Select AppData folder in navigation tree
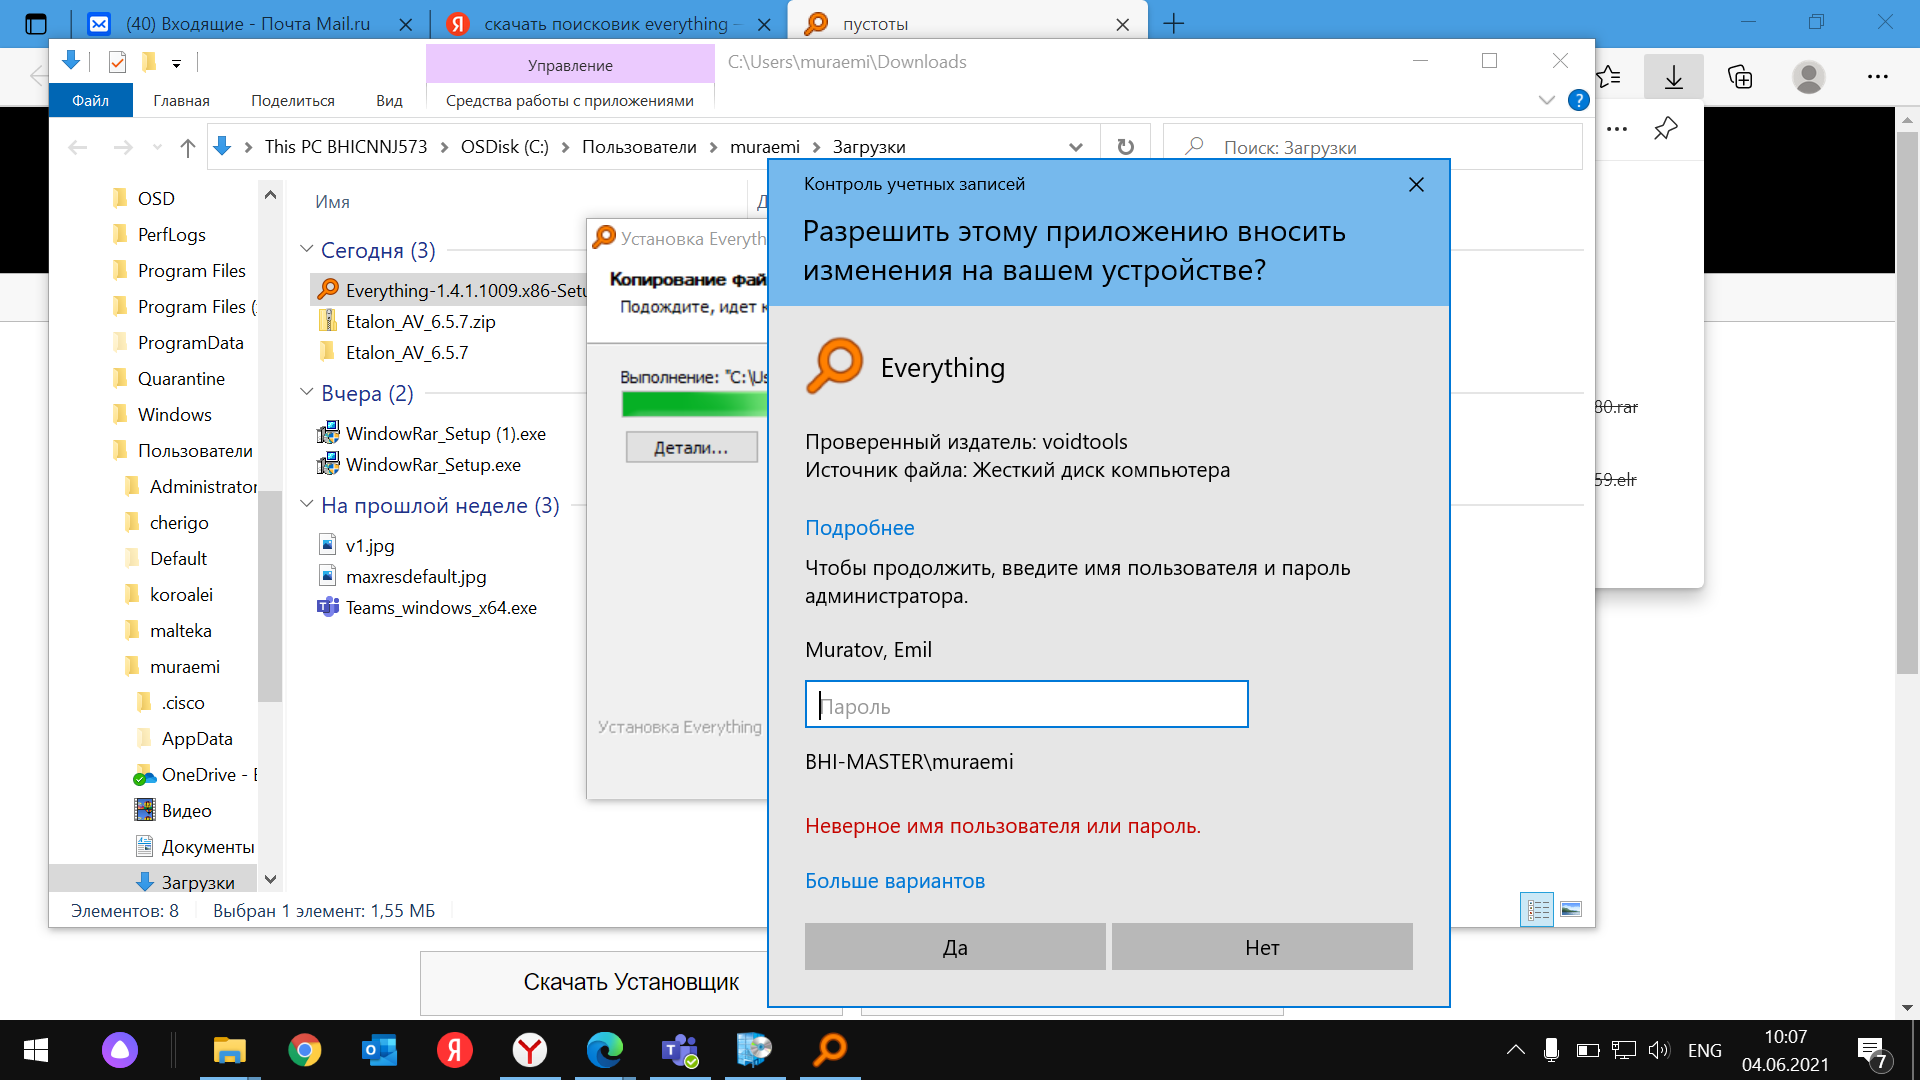This screenshot has width=1920, height=1080. pos(197,739)
